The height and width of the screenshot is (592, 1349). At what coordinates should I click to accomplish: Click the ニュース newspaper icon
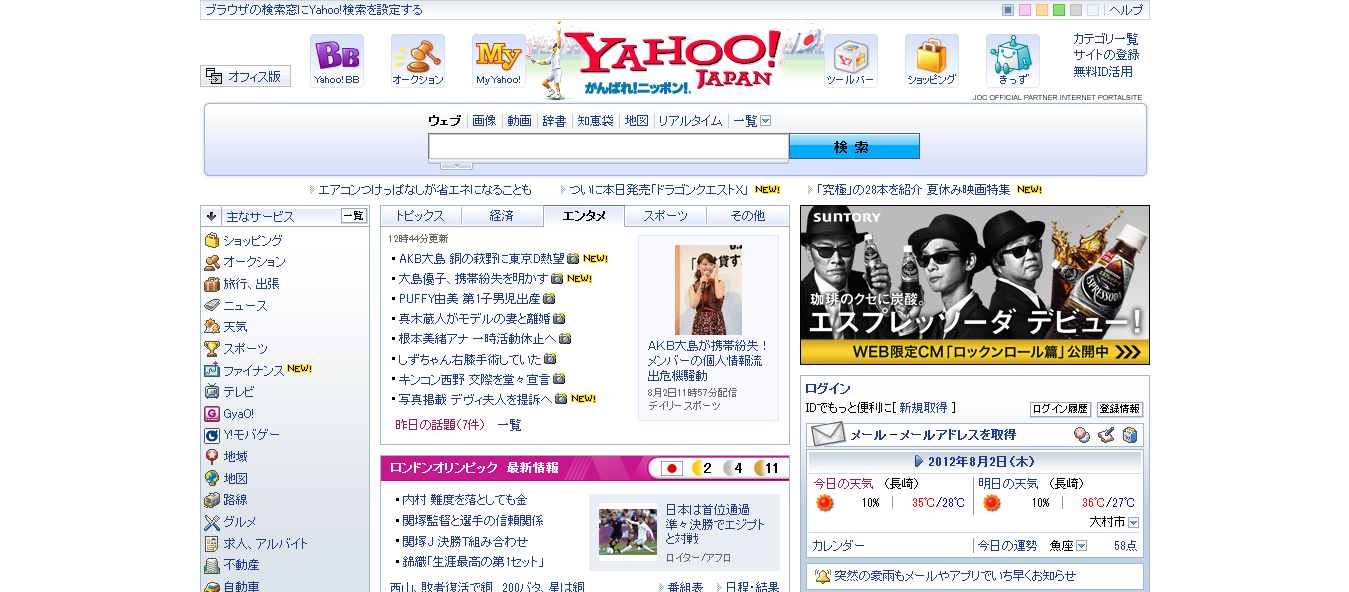point(212,306)
